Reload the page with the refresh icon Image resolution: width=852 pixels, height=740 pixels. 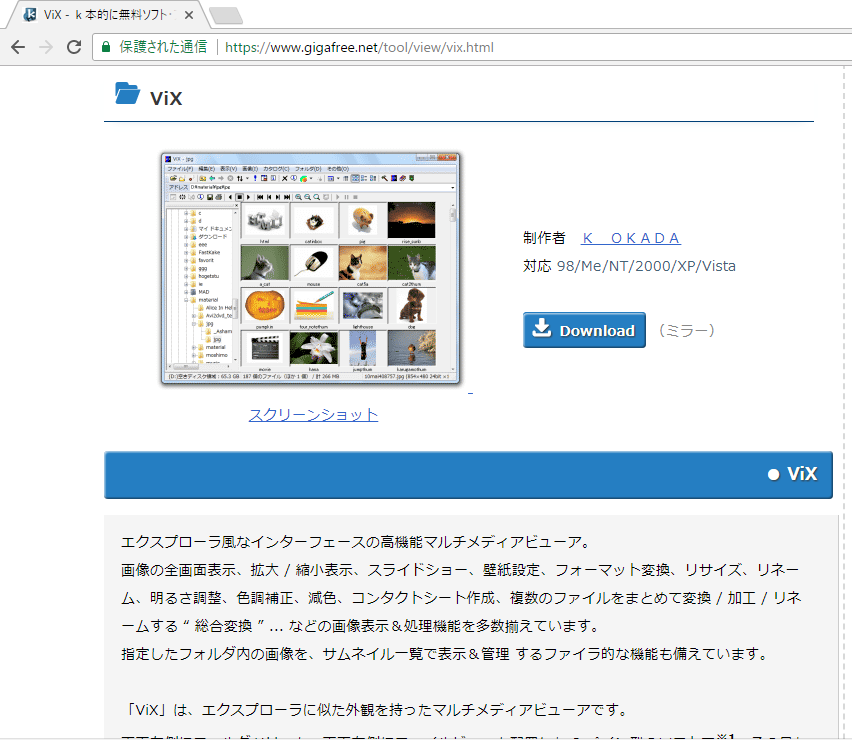click(74, 47)
